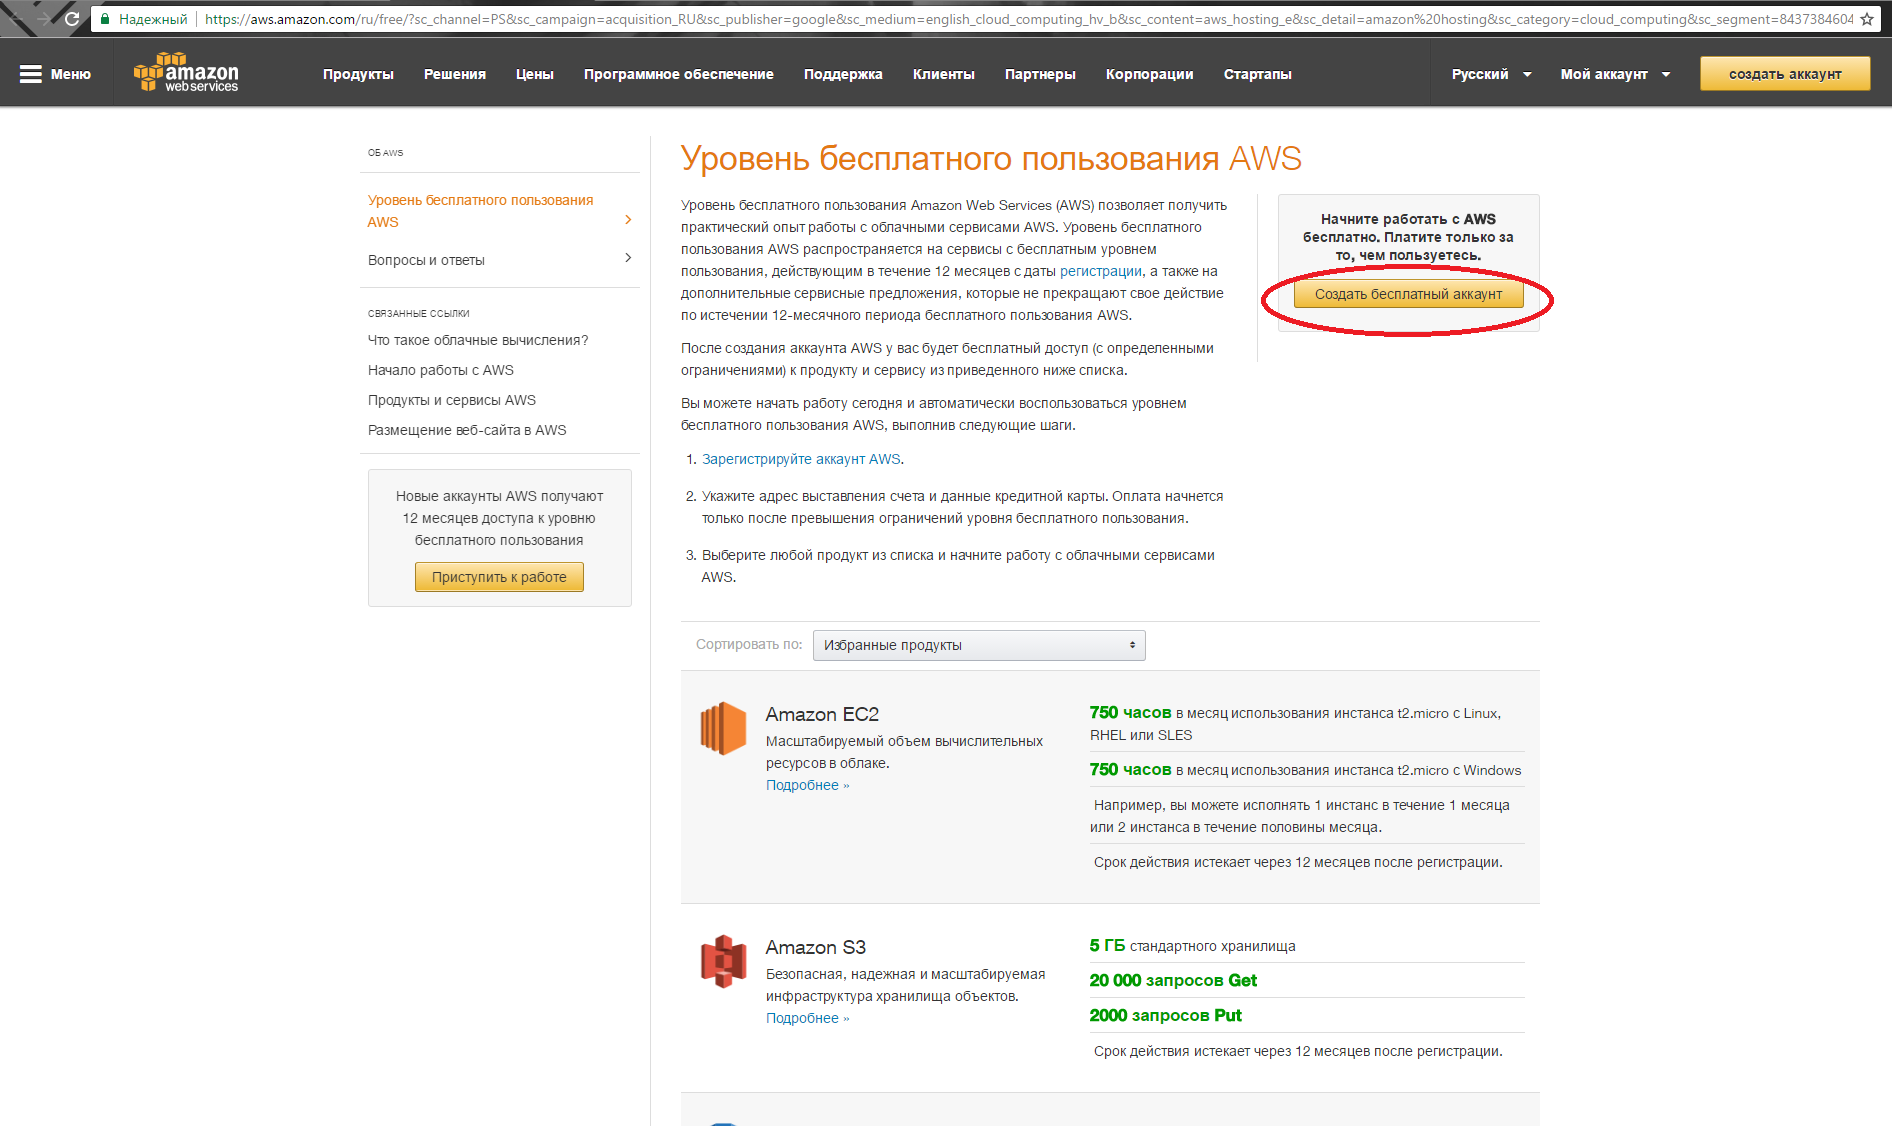Expand the Мой аккаунт dropdown
1892x1126 pixels.
click(x=1615, y=74)
